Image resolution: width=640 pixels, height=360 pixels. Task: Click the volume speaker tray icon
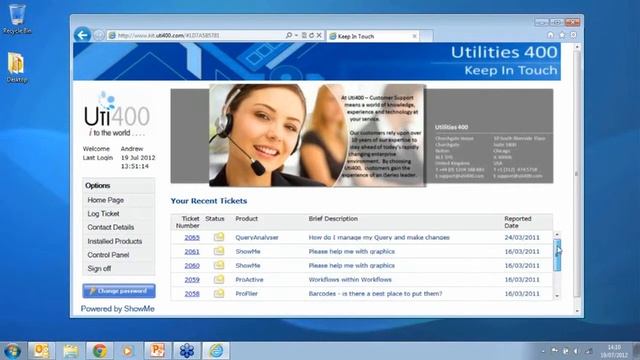point(576,351)
